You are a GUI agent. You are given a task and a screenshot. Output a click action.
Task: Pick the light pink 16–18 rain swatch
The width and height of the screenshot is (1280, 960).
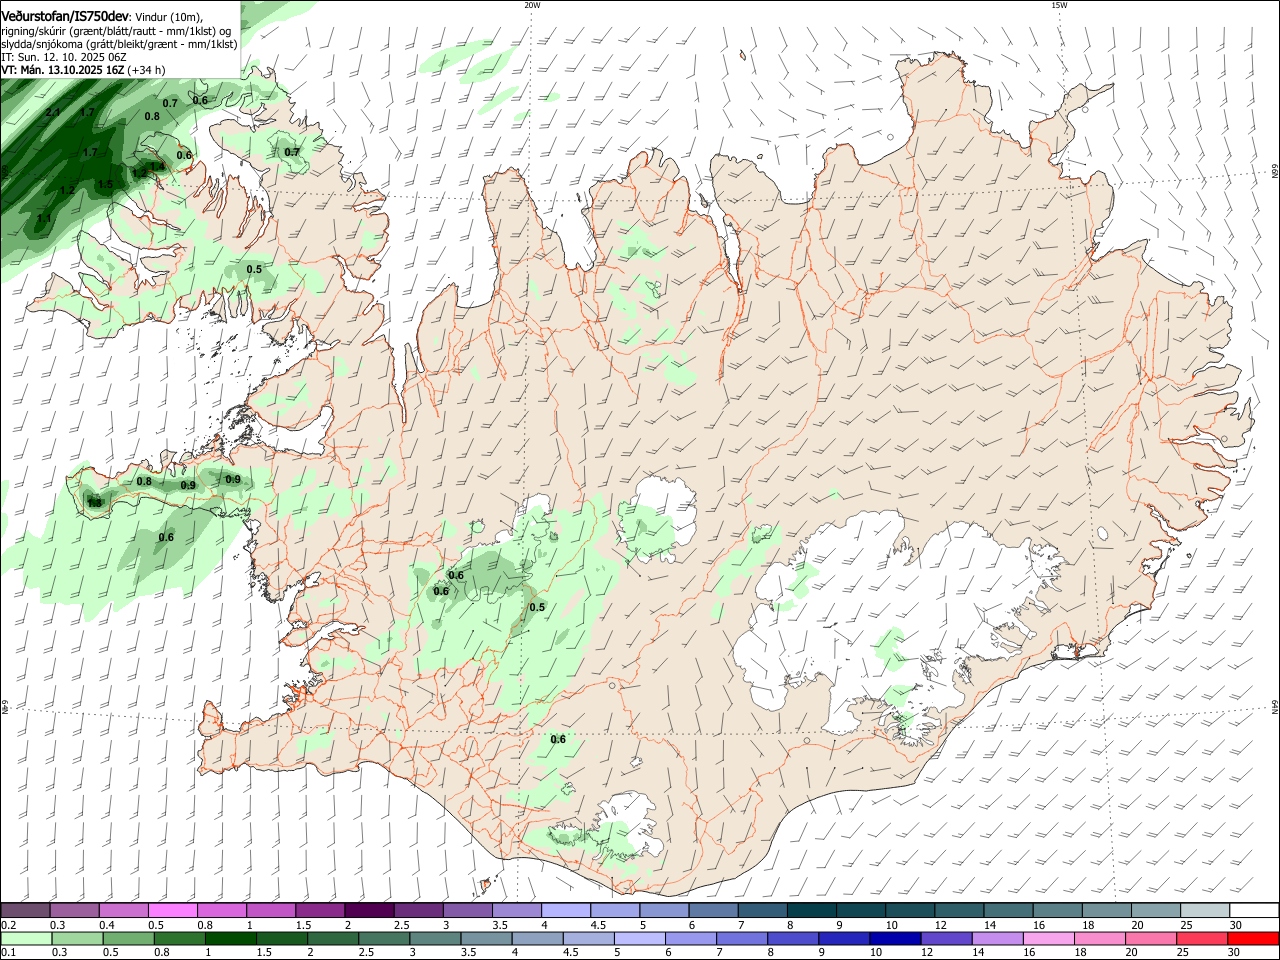click(1048, 938)
